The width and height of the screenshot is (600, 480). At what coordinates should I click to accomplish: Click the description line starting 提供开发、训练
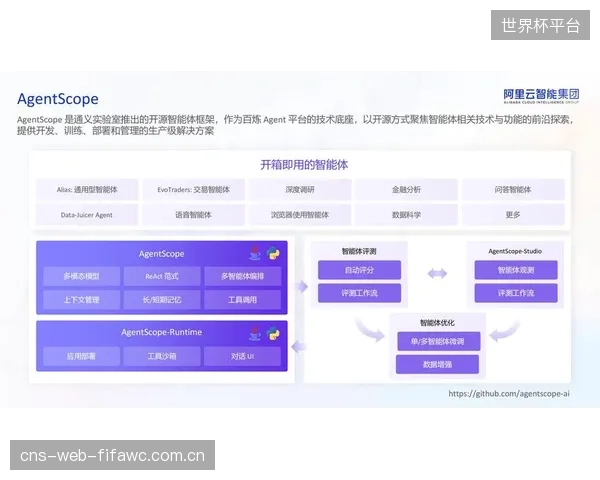pyautogui.click(x=116, y=131)
